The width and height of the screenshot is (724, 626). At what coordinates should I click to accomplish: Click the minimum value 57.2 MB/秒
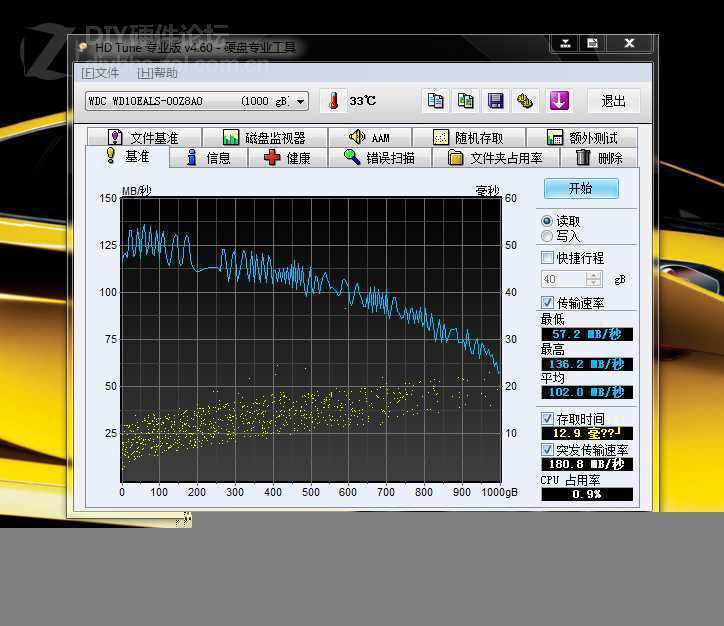pyautogui.click(x=587, y=334)
